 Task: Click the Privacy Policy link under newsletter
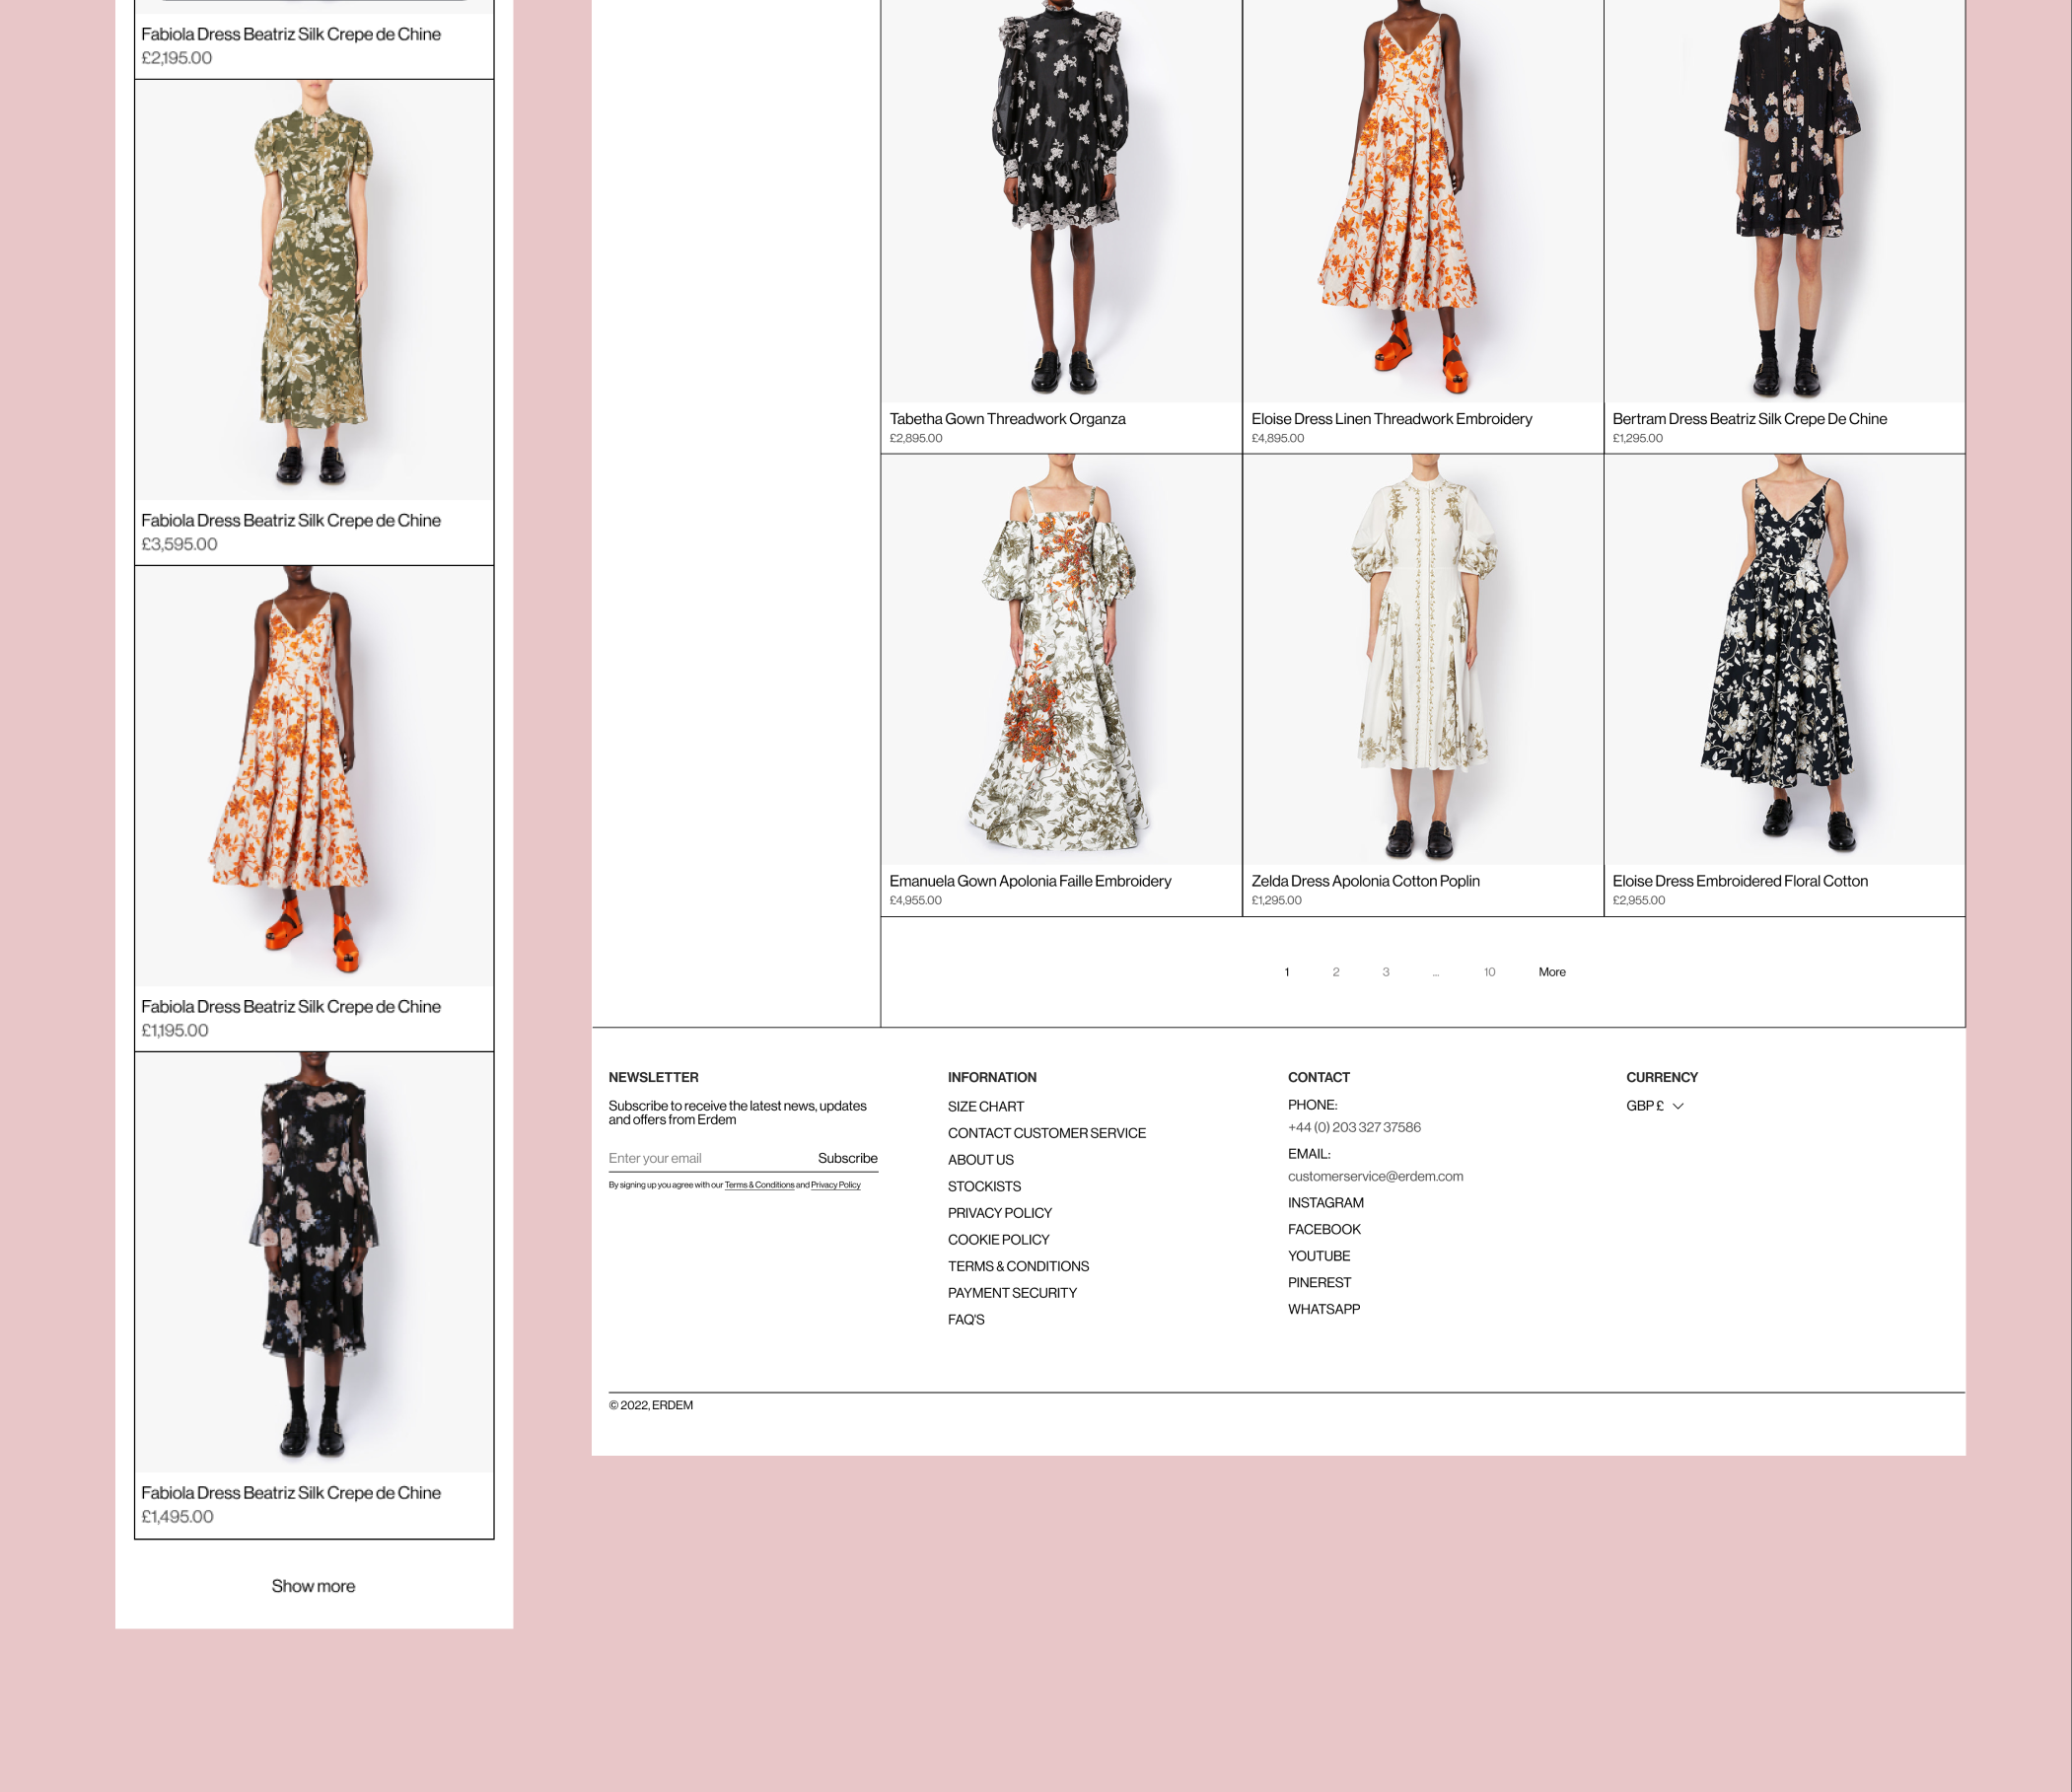point(835,1185)
